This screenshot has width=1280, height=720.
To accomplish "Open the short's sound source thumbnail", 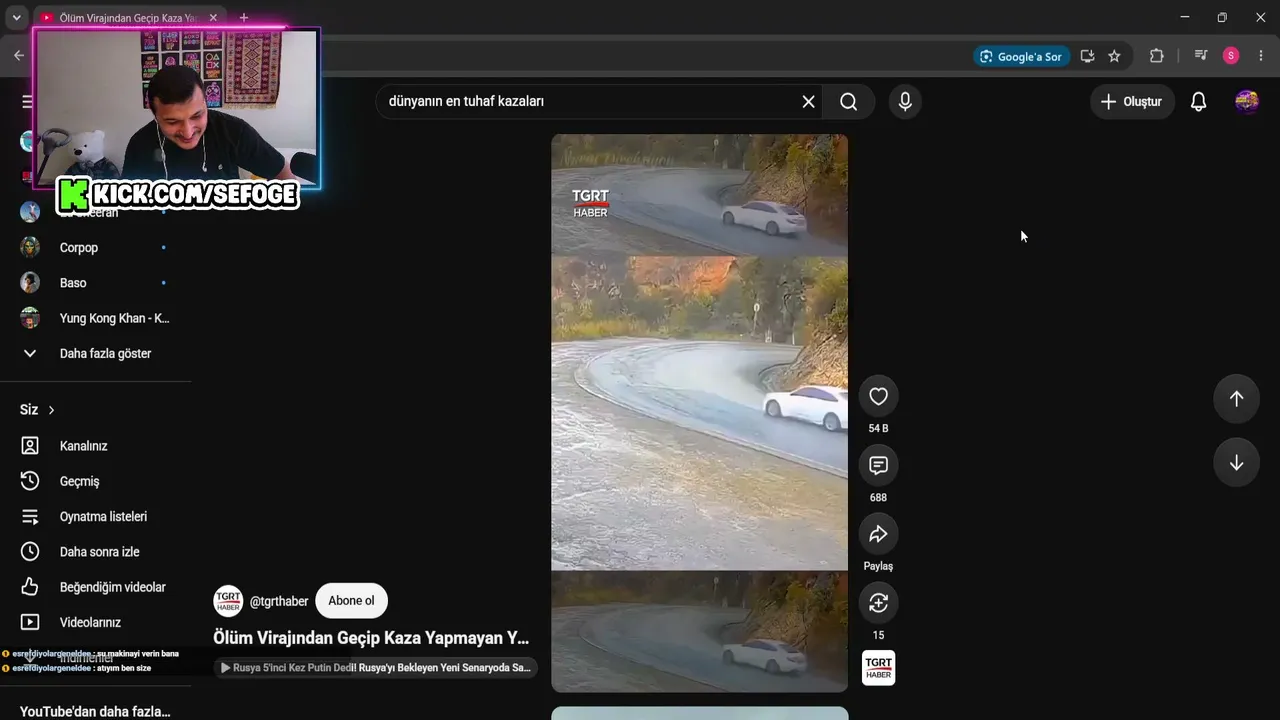I will coord(878,668).
